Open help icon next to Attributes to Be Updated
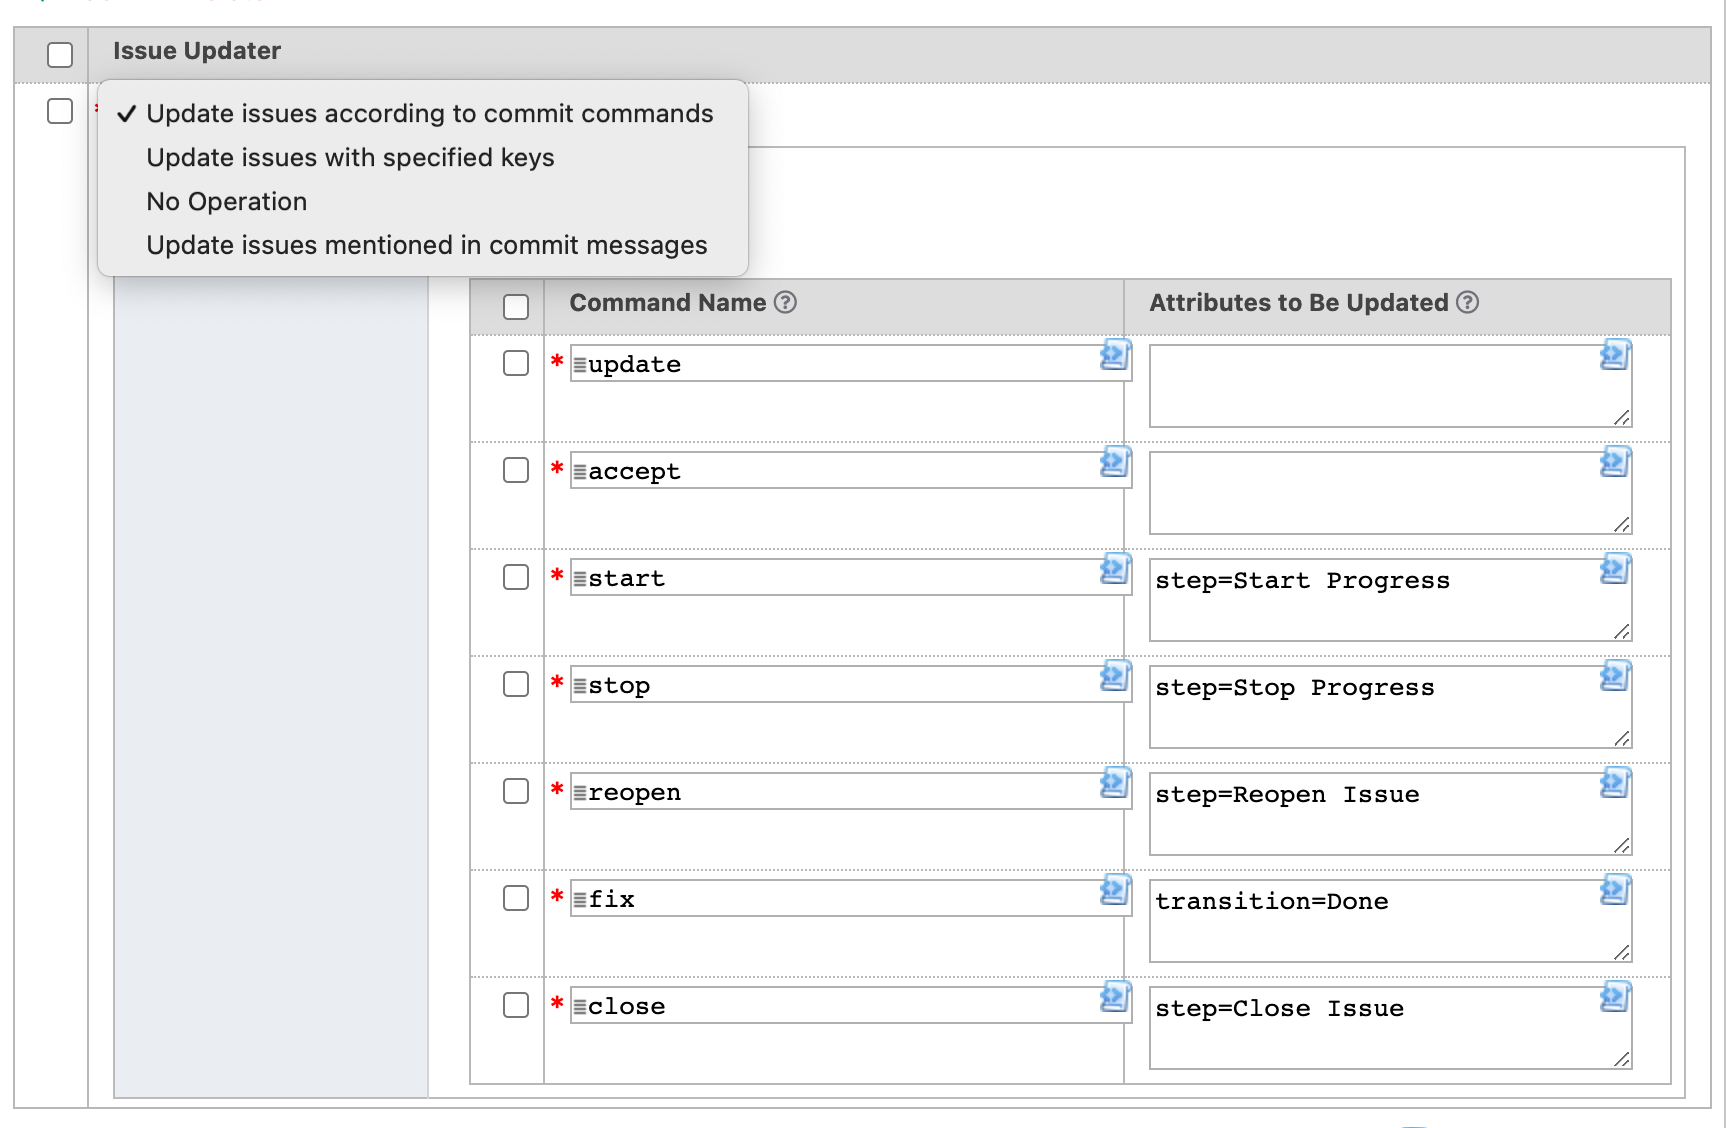The image size is (1726, 1128). tap(1467, 302)
